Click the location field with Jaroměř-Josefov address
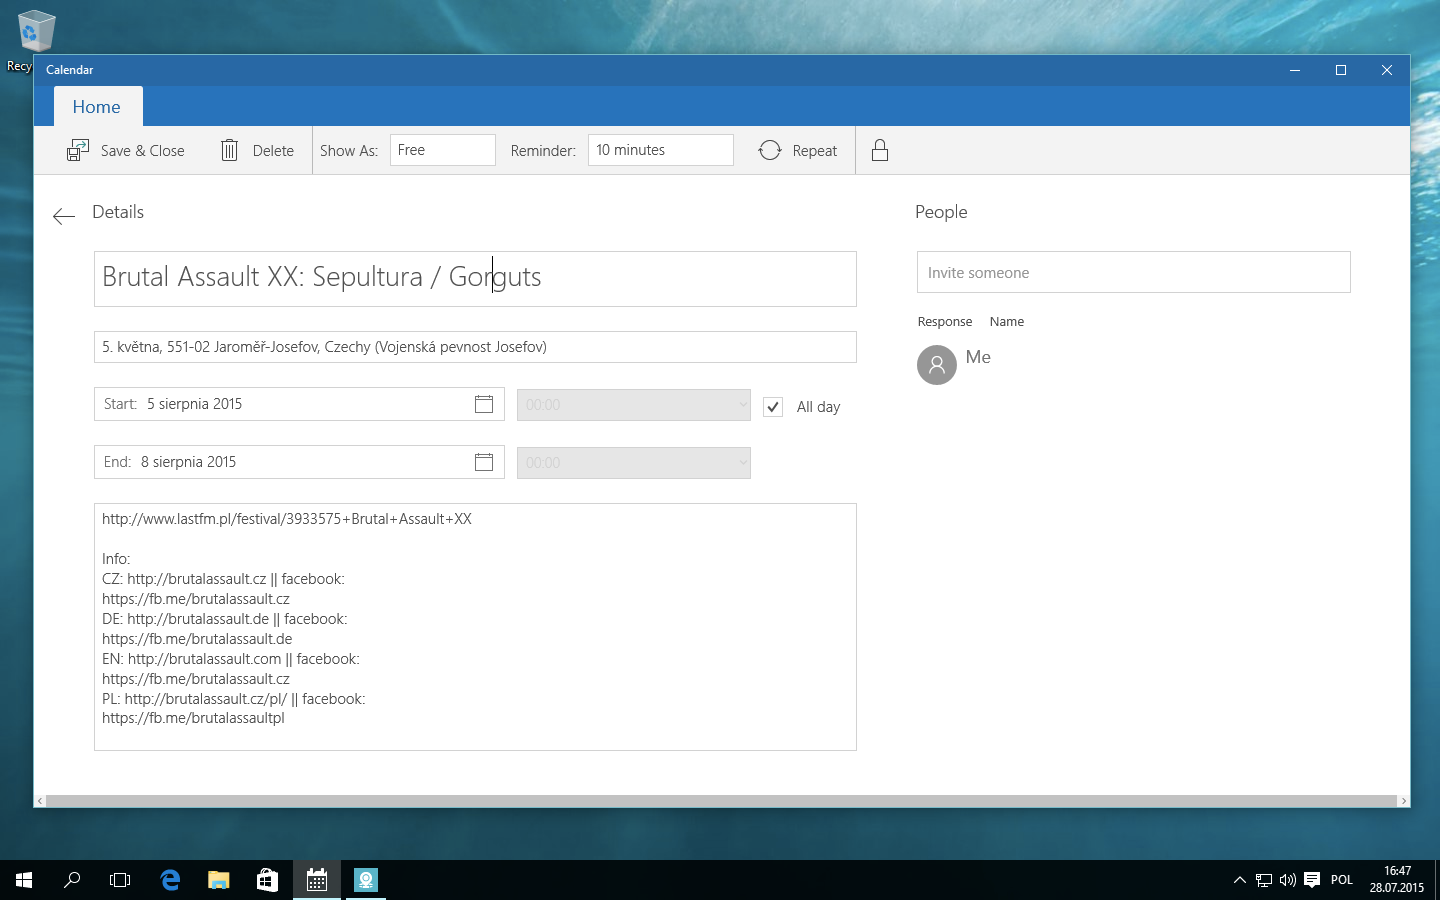This screenshot has height=900, width=1440. click(475, 347)
